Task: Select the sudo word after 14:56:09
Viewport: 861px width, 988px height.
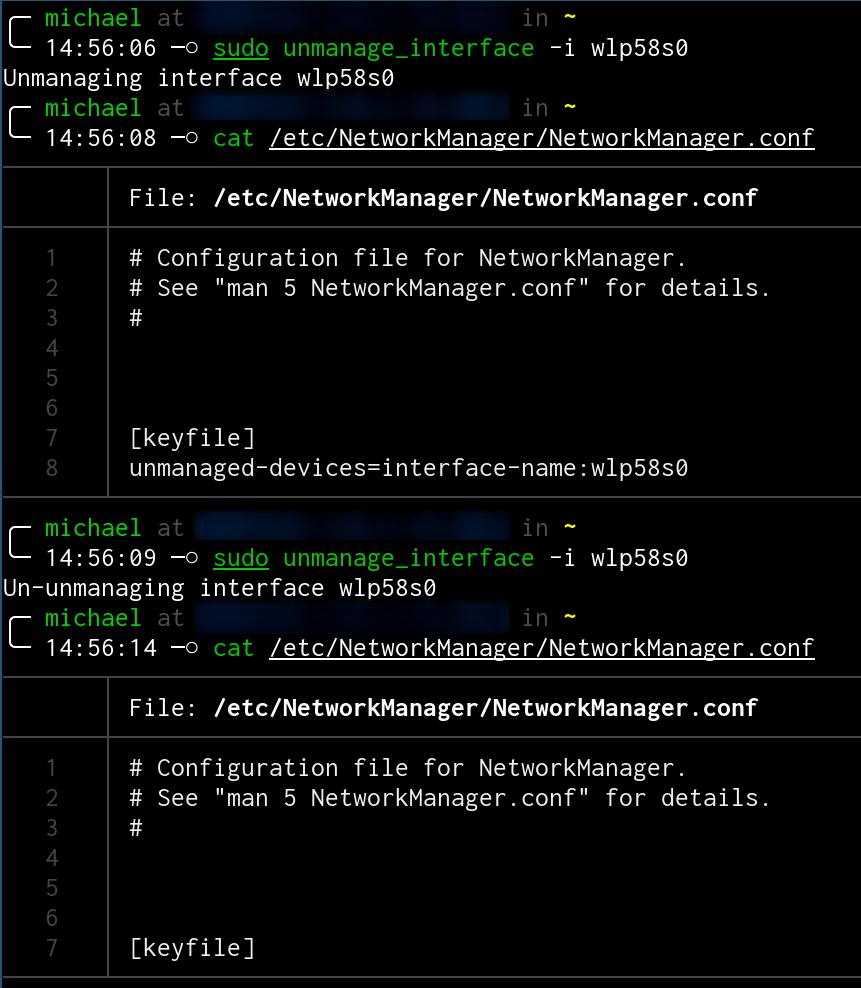Action: tap(241, 558)
